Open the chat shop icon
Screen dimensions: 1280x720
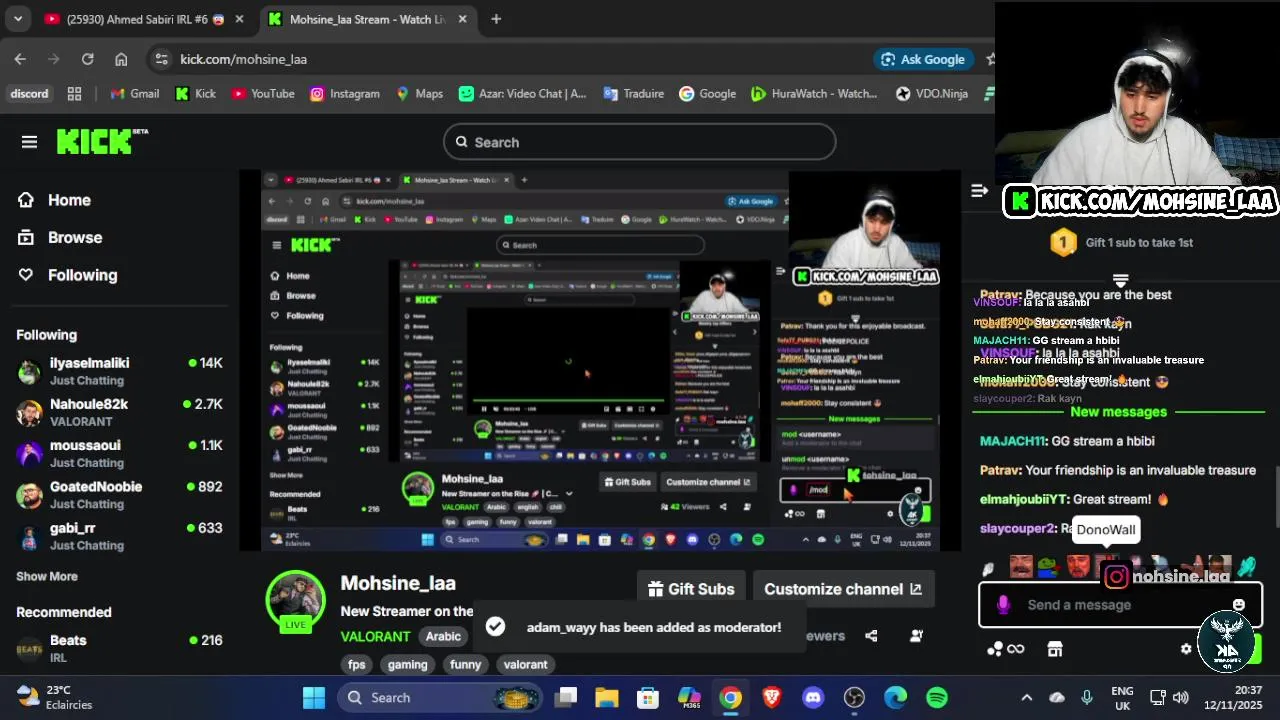(x=1055, y=649)
